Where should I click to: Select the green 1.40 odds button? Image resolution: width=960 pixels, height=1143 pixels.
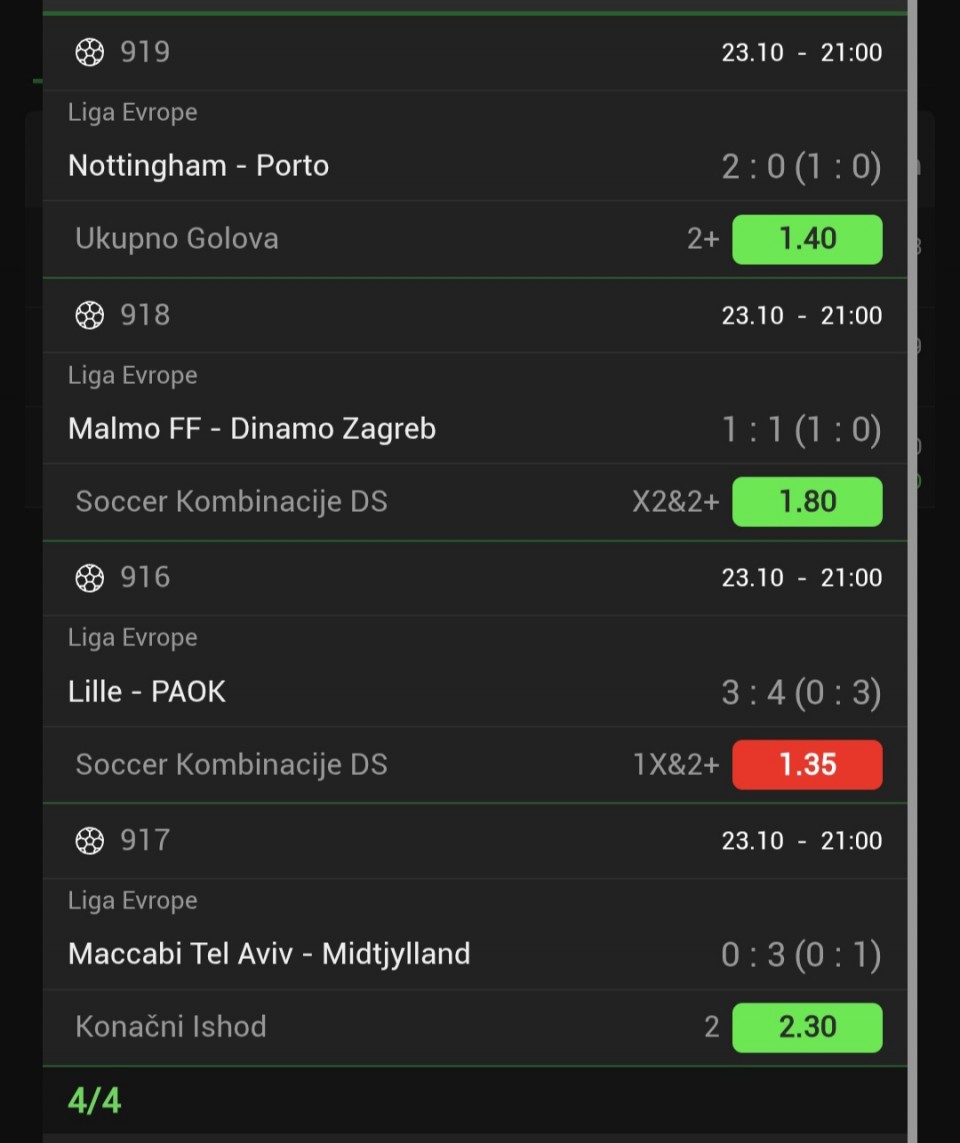(807, 239)
